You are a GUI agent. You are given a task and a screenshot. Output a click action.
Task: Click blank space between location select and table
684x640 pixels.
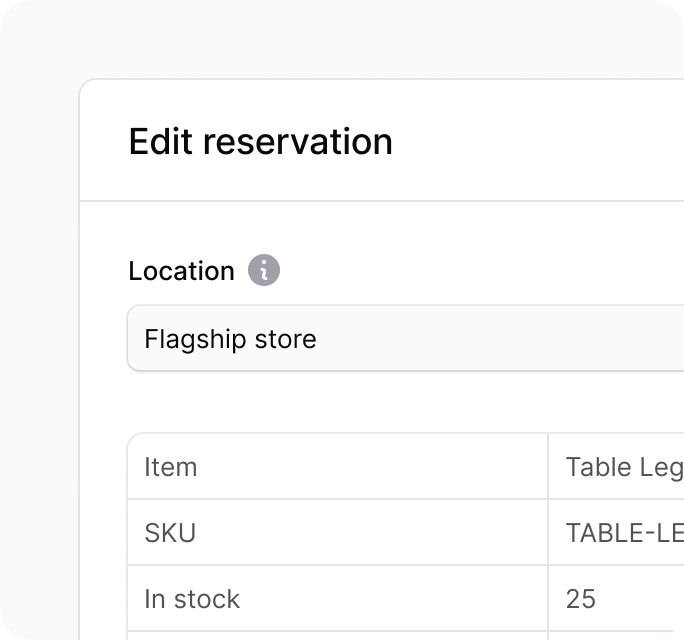tap(400, 402)
